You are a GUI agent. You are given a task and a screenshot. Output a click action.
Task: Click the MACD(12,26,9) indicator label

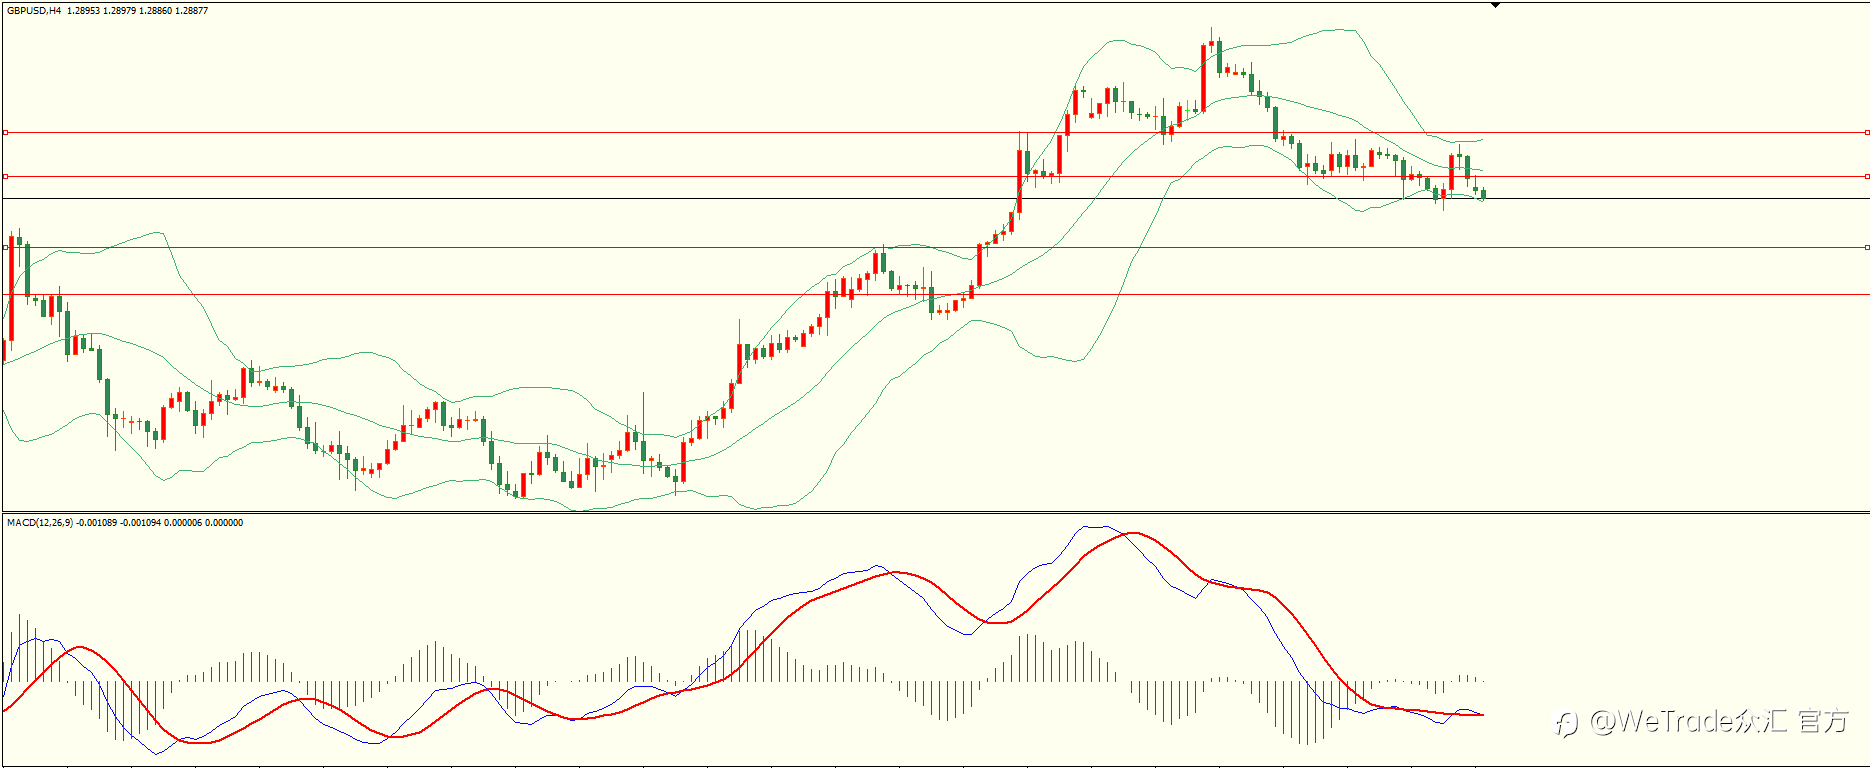(40, 523)
